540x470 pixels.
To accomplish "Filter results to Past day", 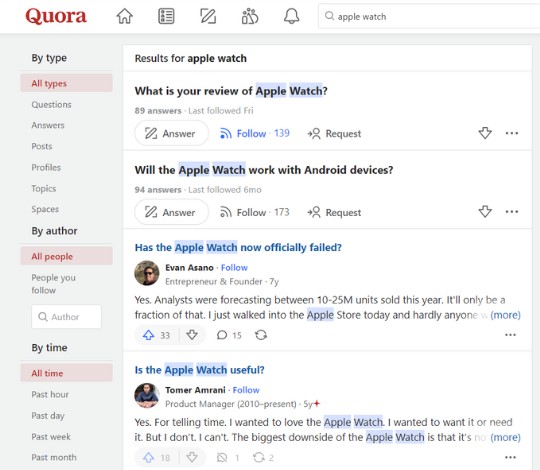I will 48,416.
